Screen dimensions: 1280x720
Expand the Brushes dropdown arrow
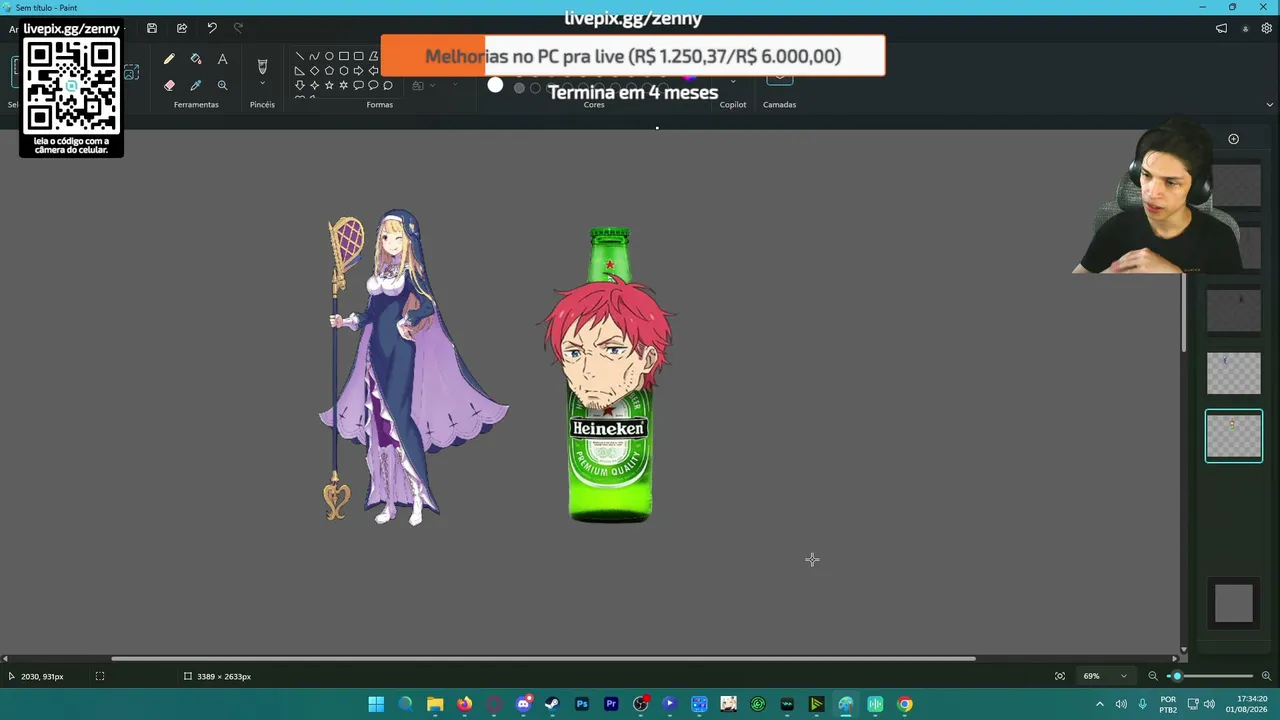262,84
